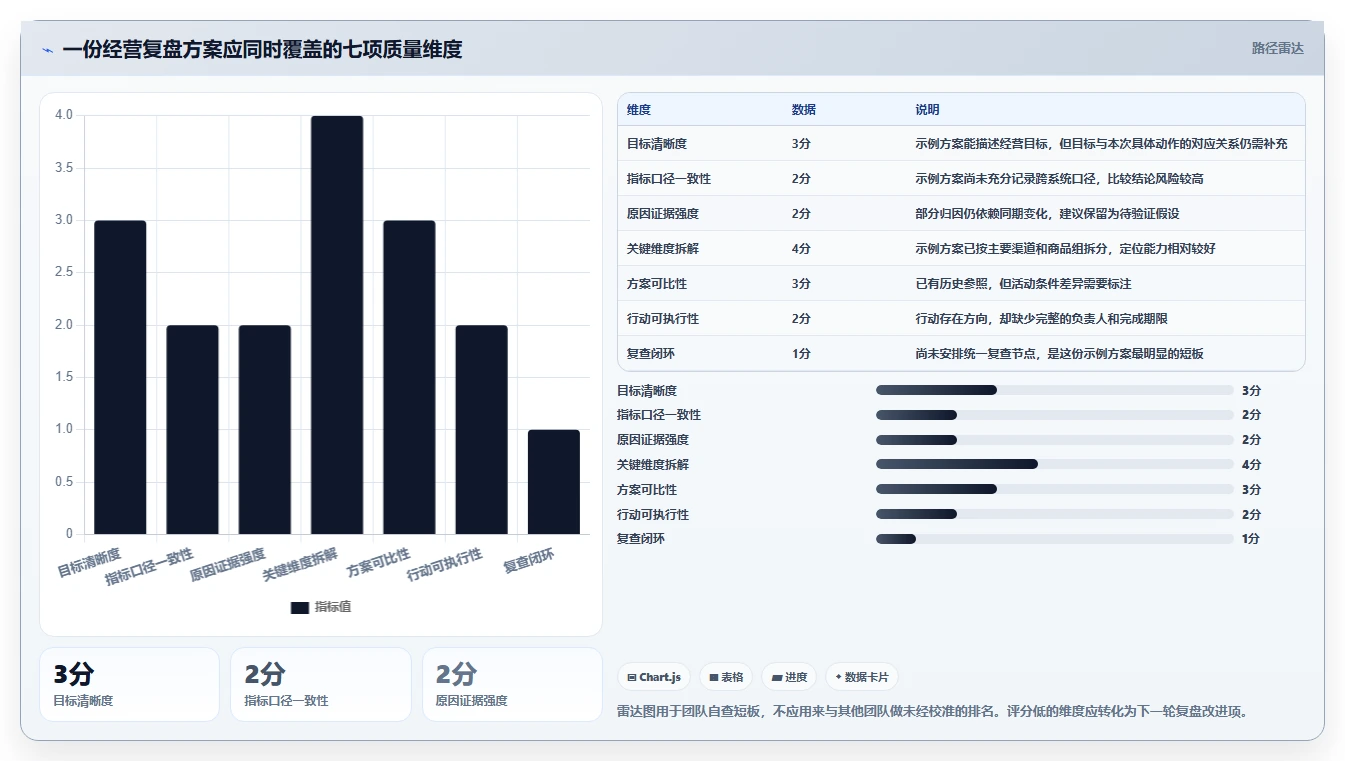Click the description starting 示例方案尚未充分记录

coord(1059,179)
